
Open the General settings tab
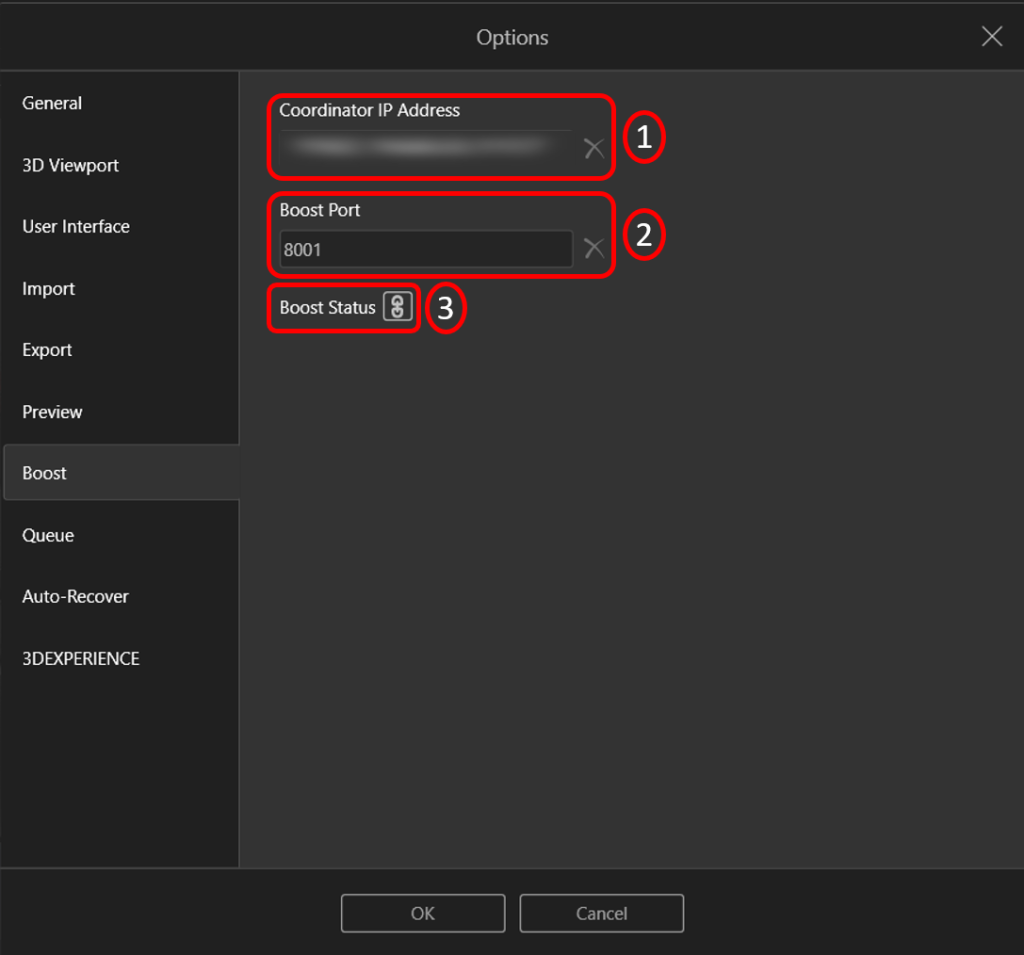52,103
